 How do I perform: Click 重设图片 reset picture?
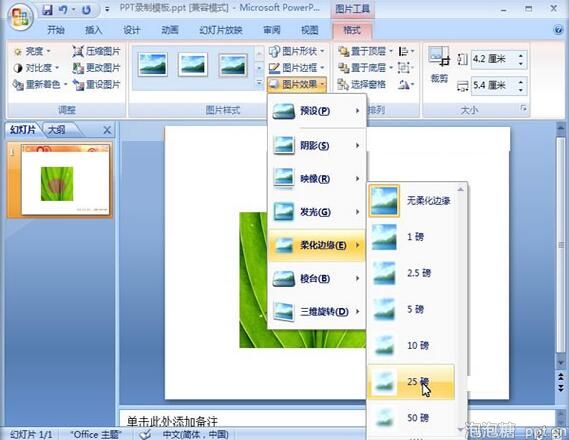click(x=96, y=85)
